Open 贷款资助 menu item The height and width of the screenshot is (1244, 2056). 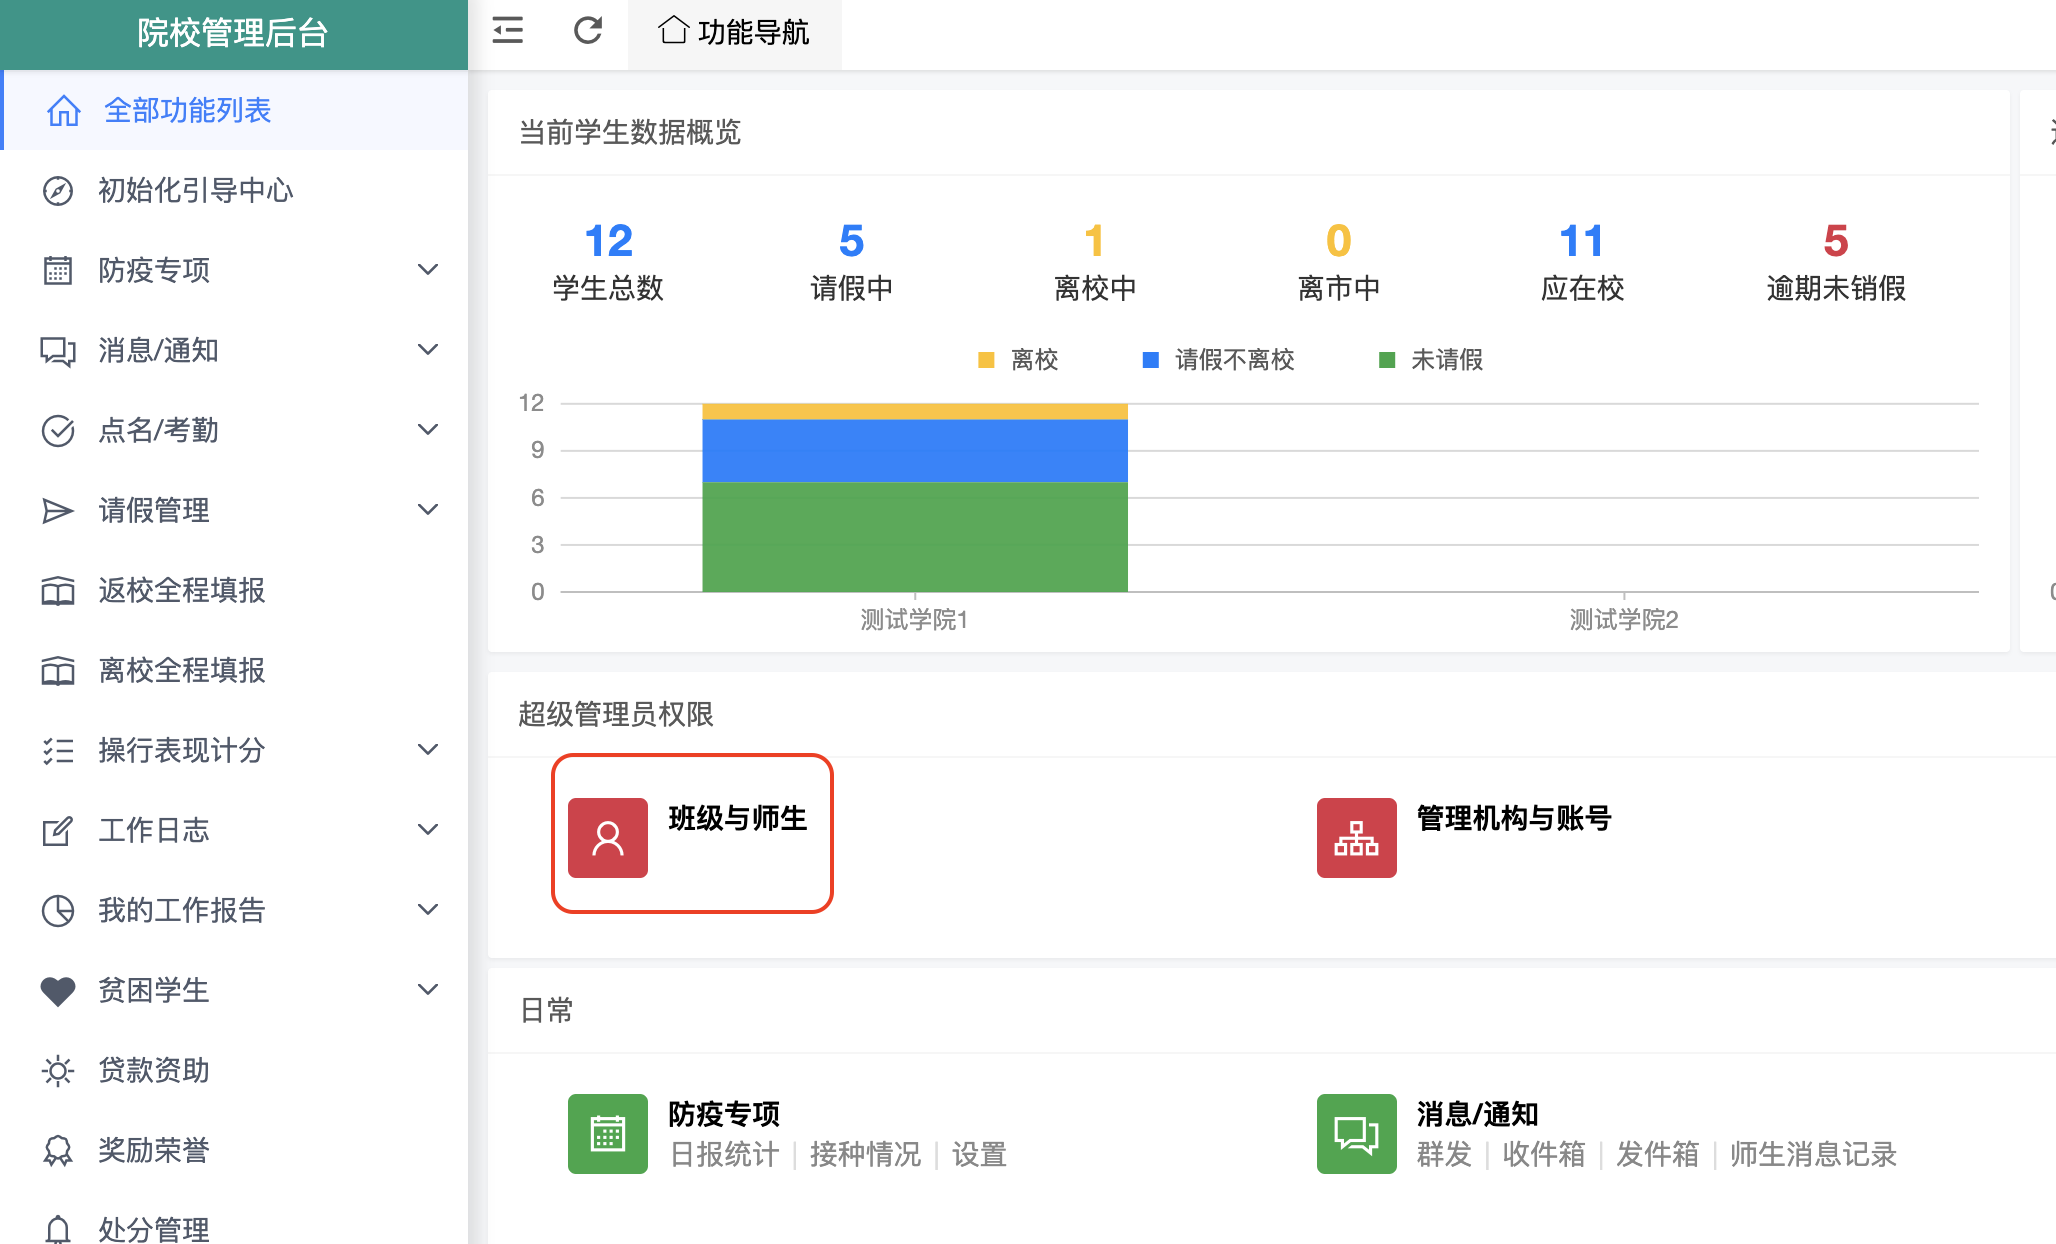click(x=234, y=1070)
